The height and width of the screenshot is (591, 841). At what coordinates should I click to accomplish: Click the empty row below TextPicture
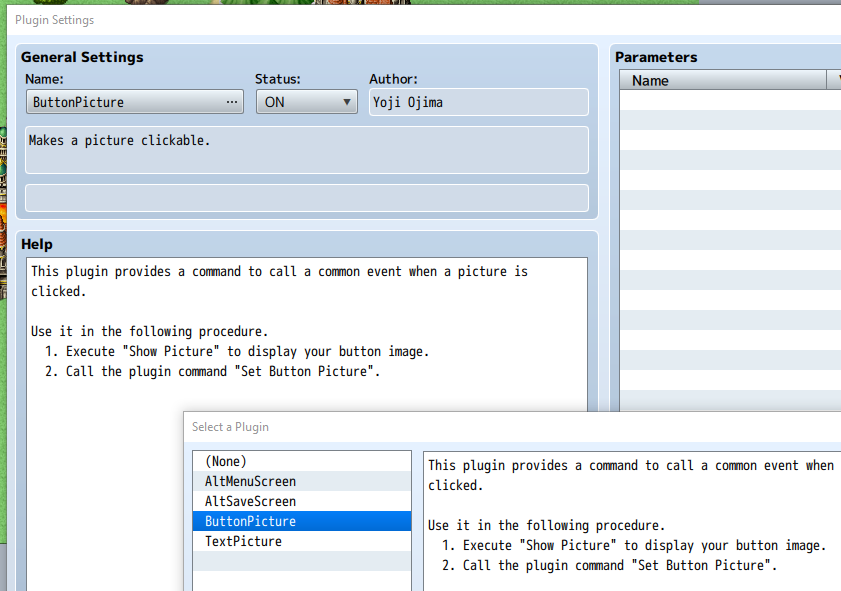302,561
